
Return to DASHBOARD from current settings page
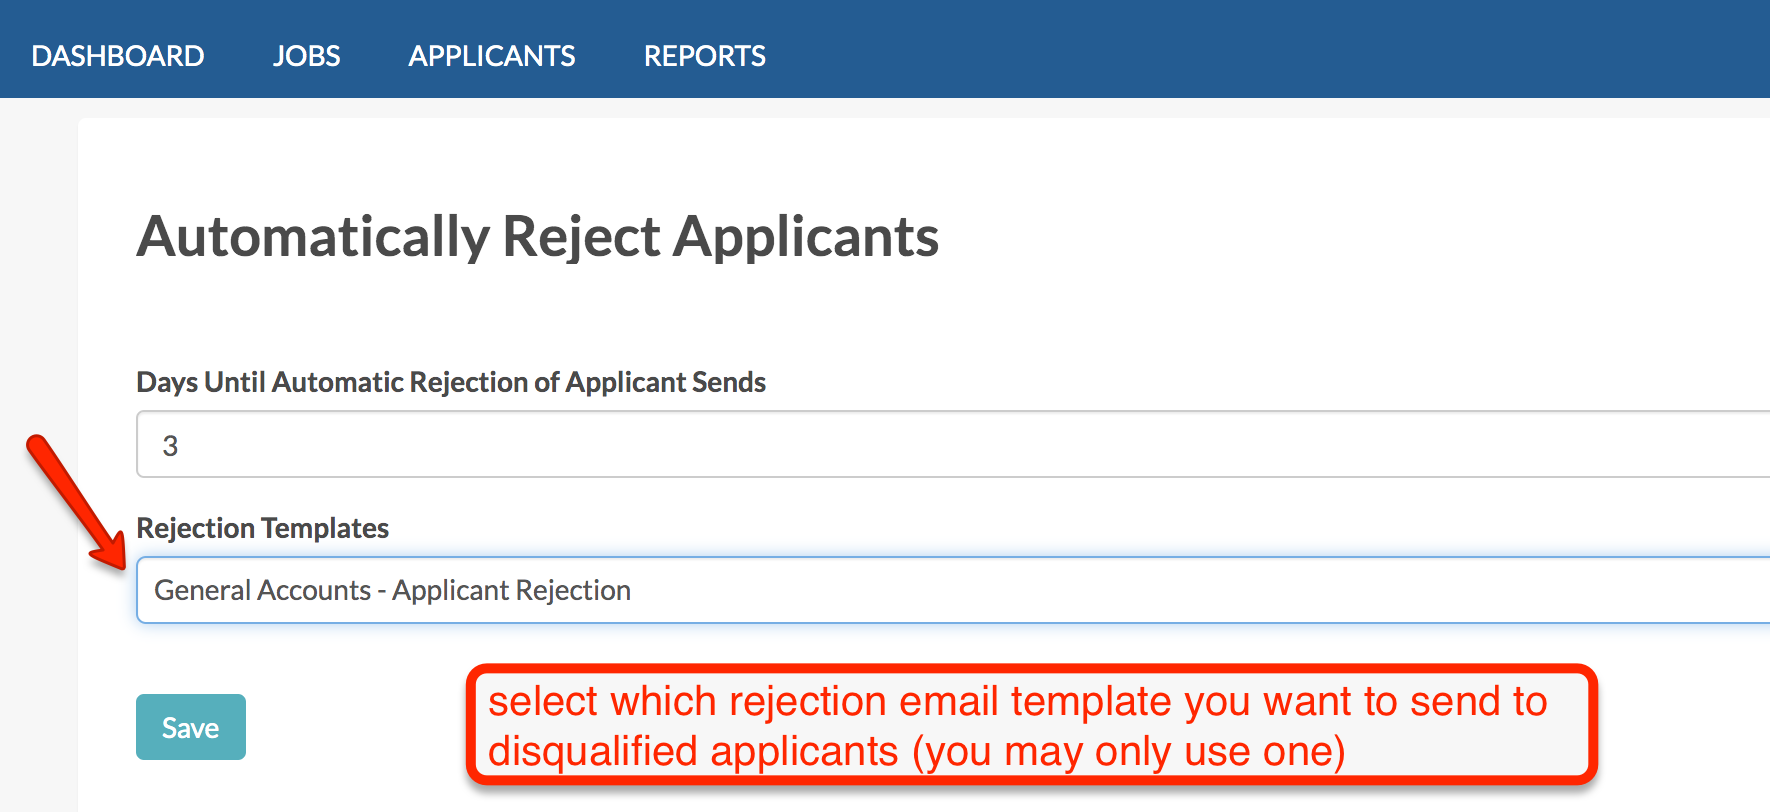117,56
